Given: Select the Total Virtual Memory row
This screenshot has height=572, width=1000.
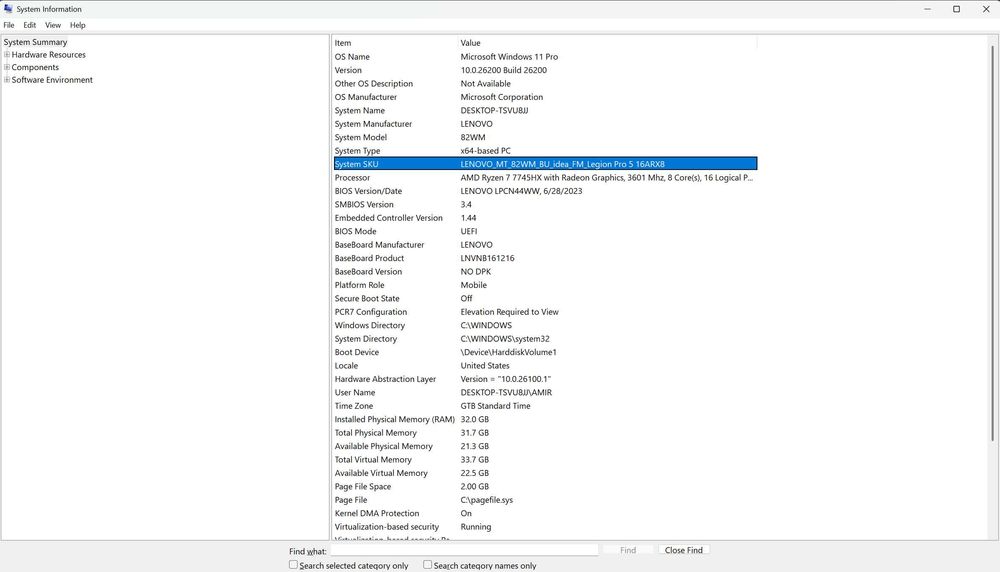Looking at the screenshot, I should click(x=545, y=459).
